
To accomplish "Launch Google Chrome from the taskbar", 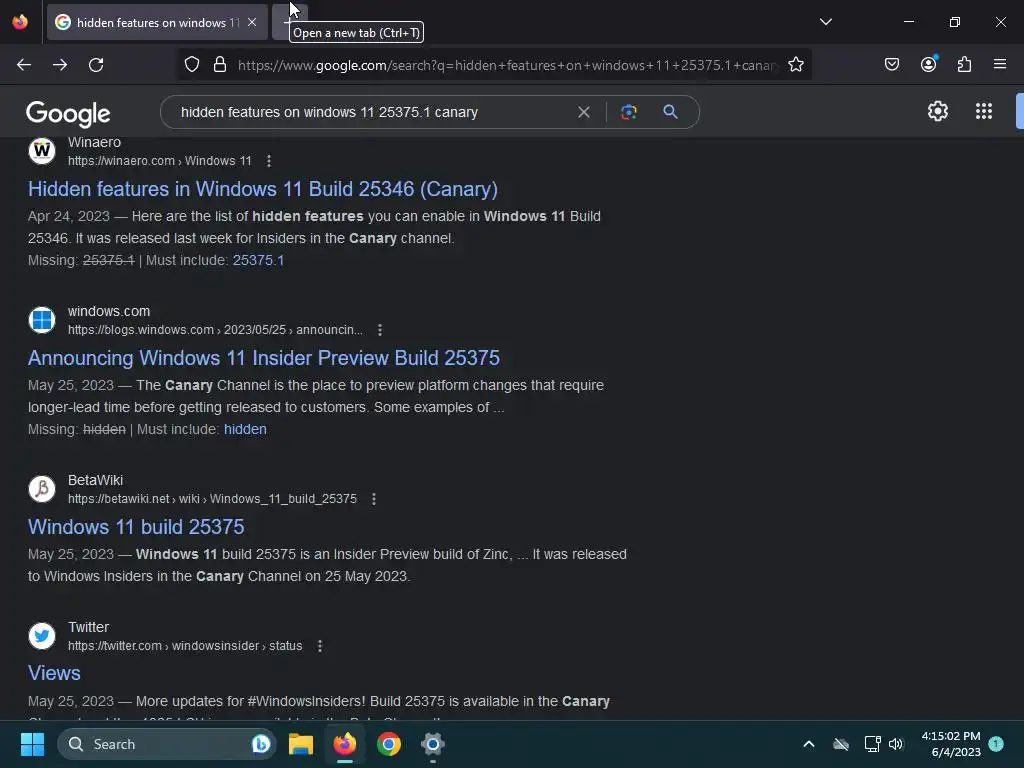I will 389,744.
